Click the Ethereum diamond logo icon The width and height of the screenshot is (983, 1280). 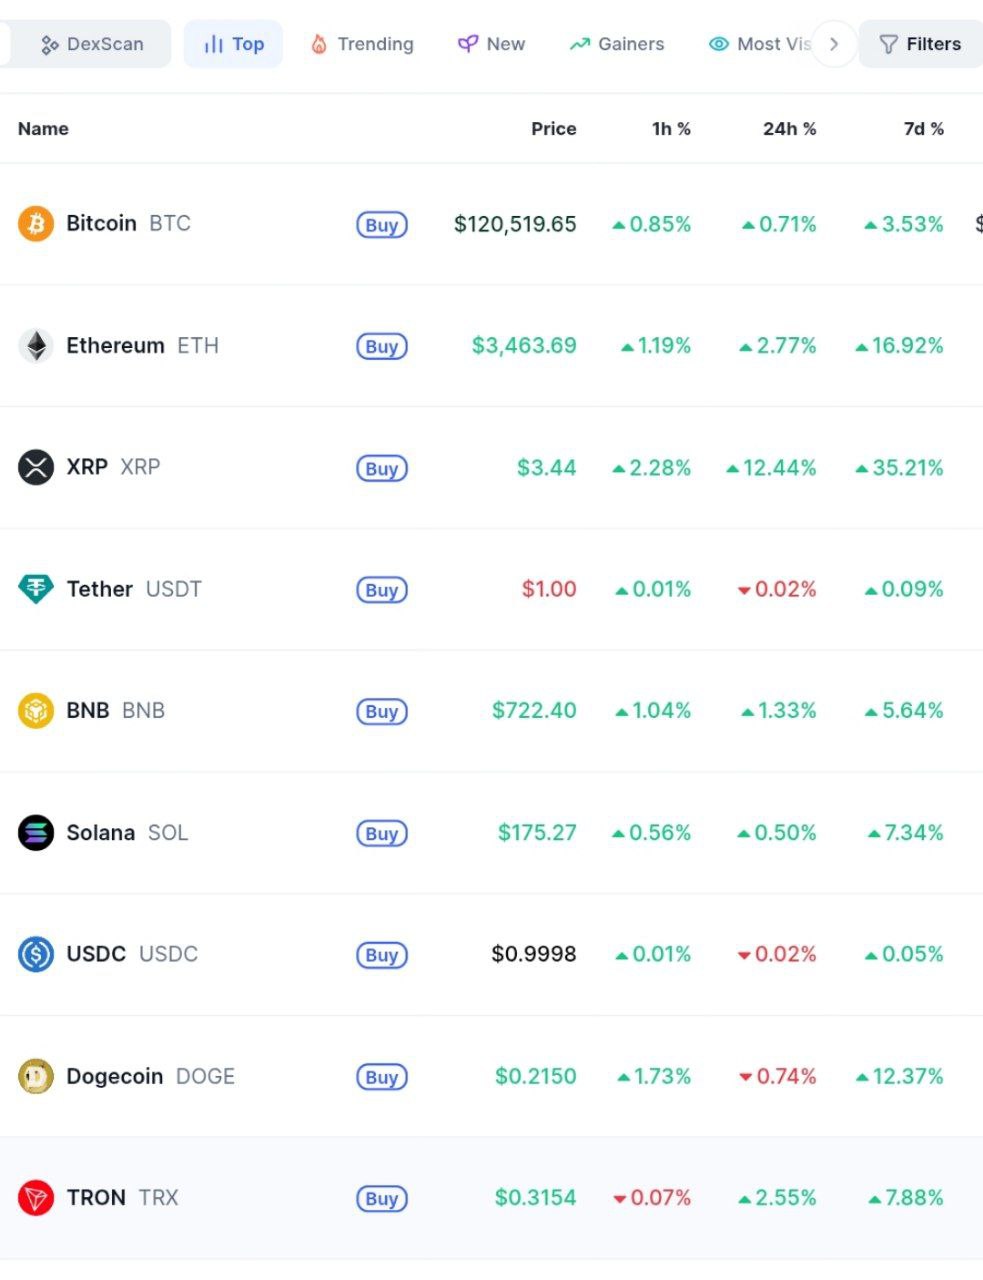pos(36,345)
